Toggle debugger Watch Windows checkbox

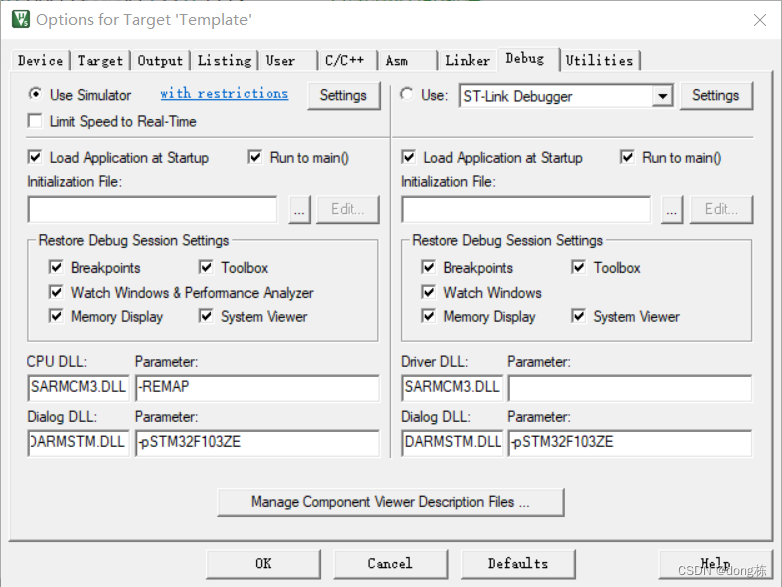(429, 292)
